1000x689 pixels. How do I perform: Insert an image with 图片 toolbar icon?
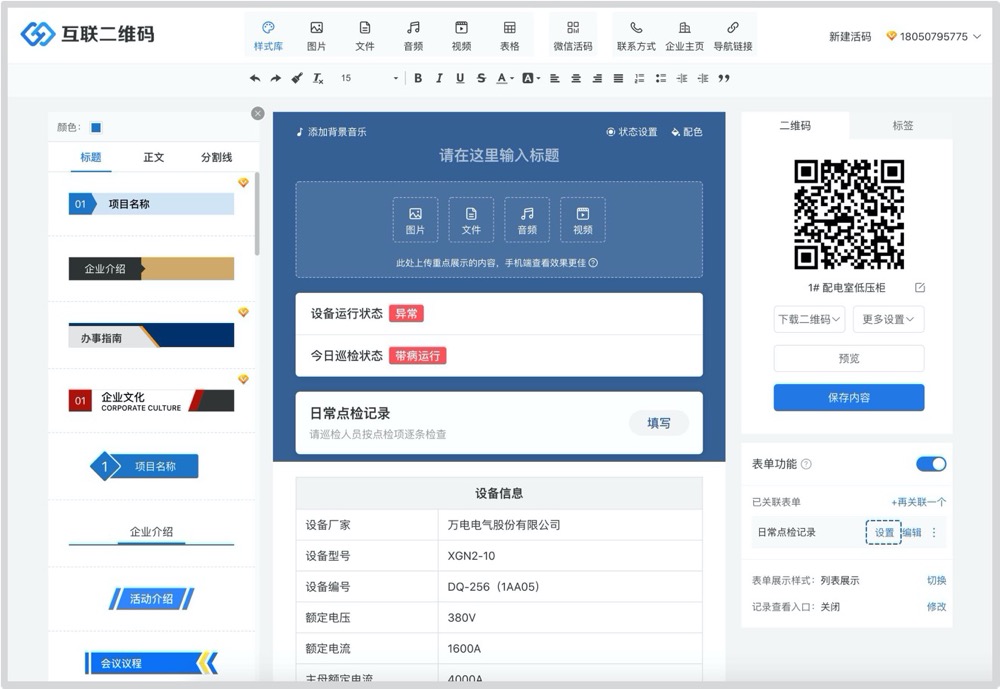(316, 35)
